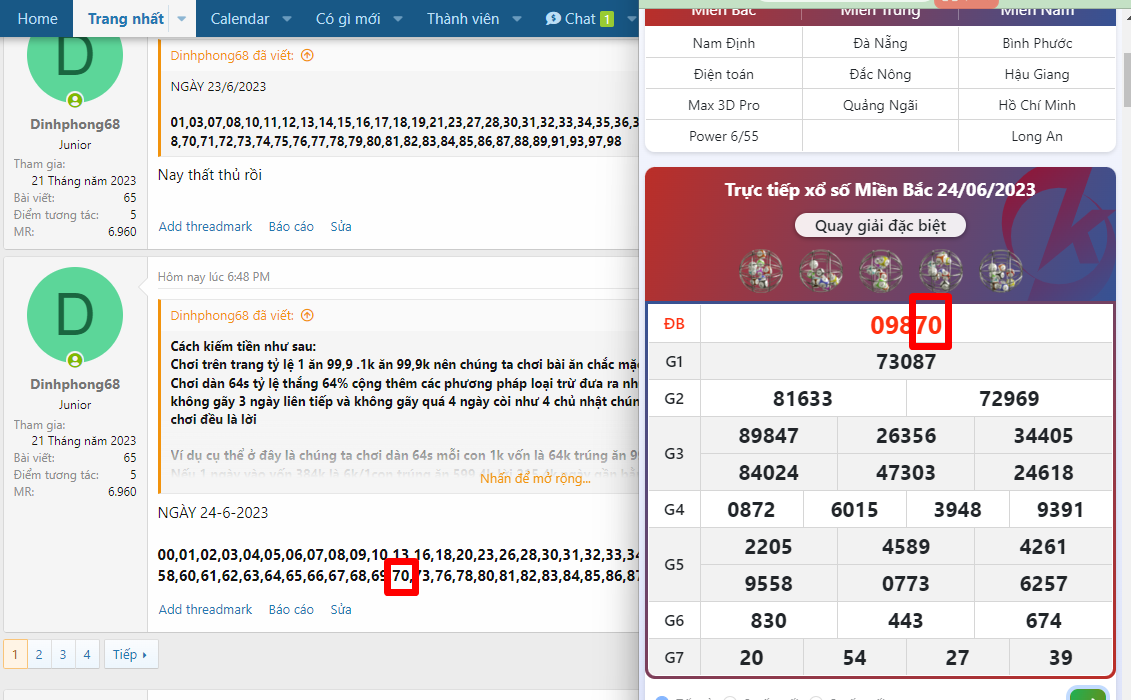
Task: Expand the Calendar dropdown arrow
Action: [287, 19]
